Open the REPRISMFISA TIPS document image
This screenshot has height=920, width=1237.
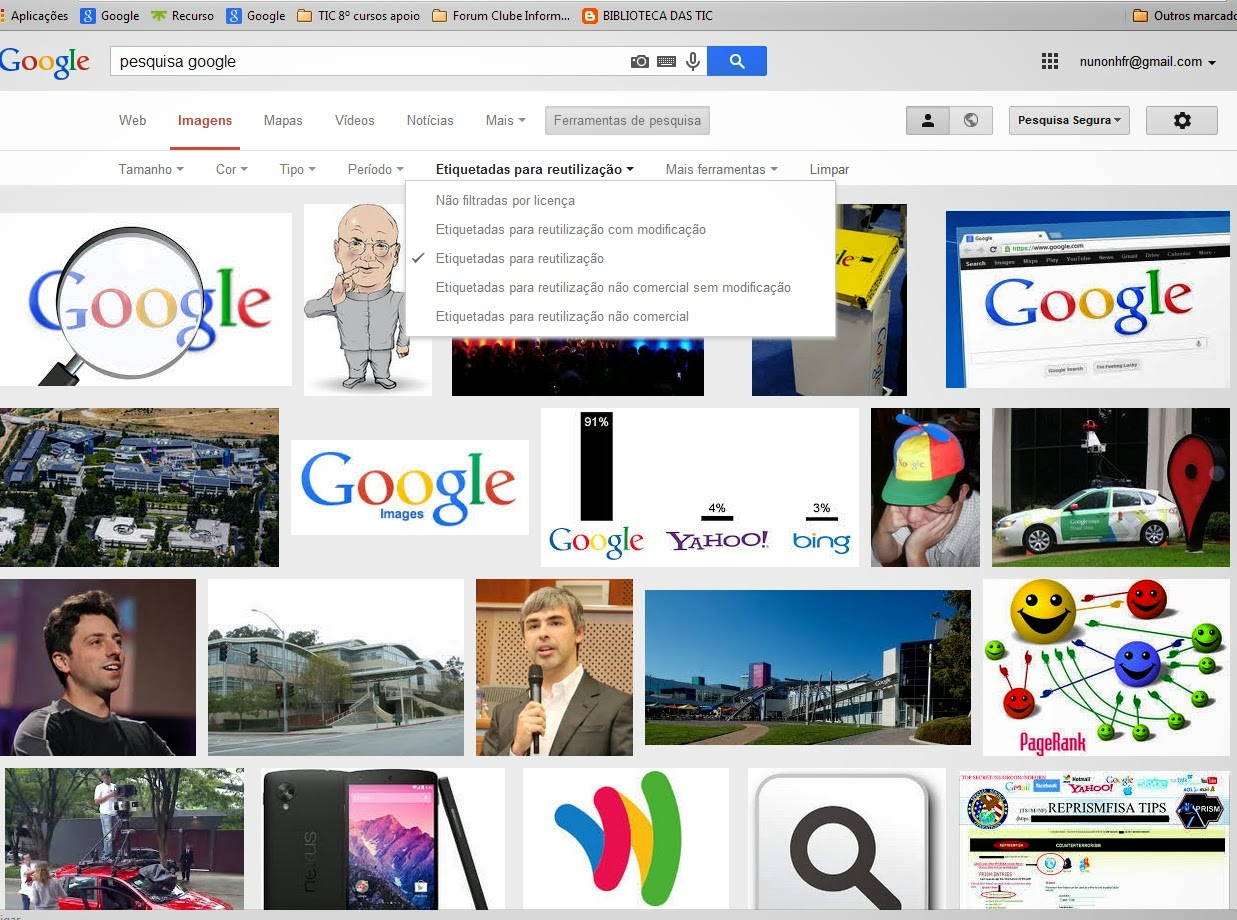click(1094, 838)
